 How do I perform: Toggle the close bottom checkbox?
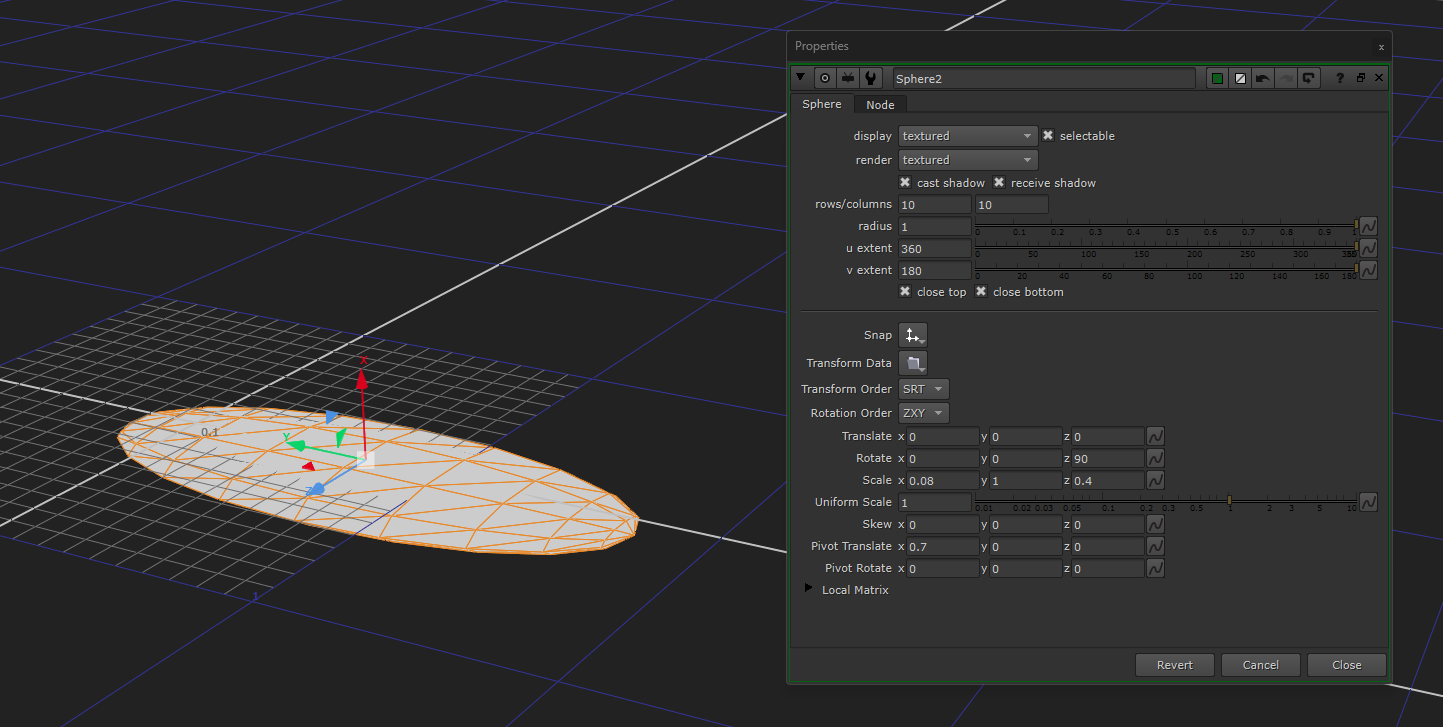pyautogui.click(x=981, y=291)
